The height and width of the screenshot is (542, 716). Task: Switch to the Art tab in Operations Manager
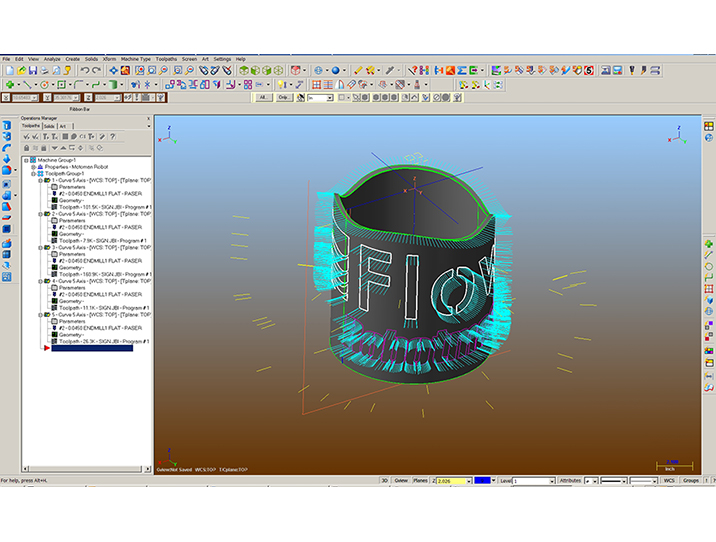point(63,126)
